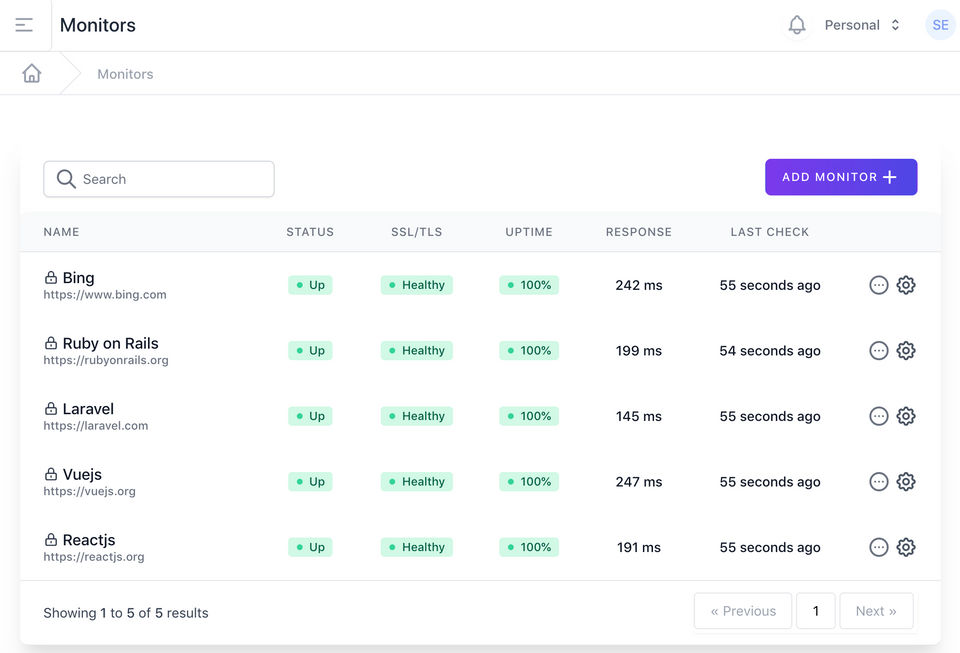Image resolution: width=960 pixels, height=653 pixels.
Task: Open the Personal team switcher dropdown
Action: pyautogui.click(x=862, y=25)
